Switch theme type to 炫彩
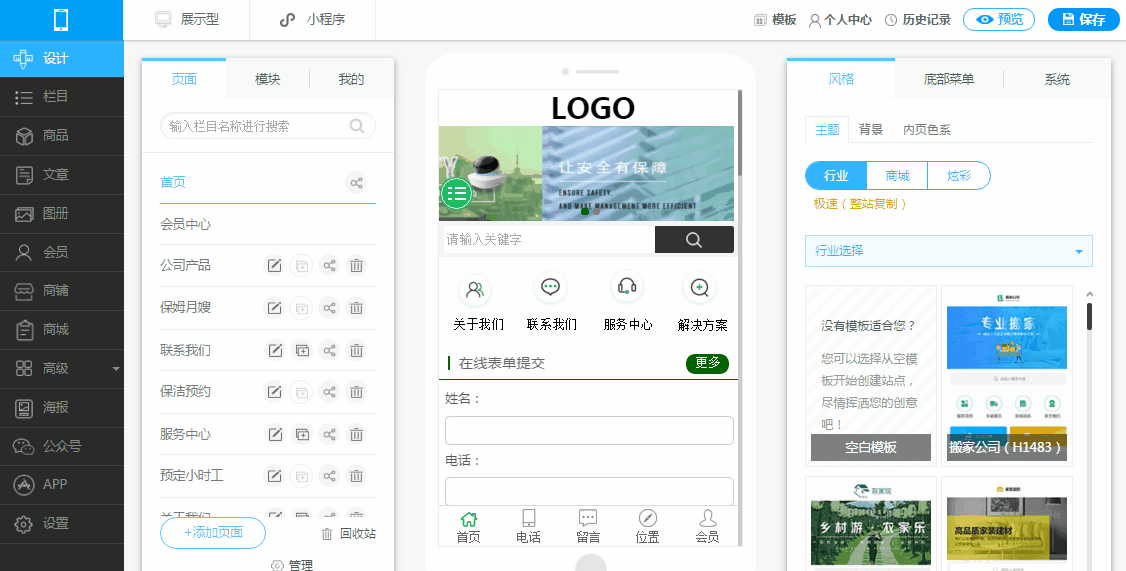Image resolution: width=1126 pixels, height=571 pixels. (958, 176)
